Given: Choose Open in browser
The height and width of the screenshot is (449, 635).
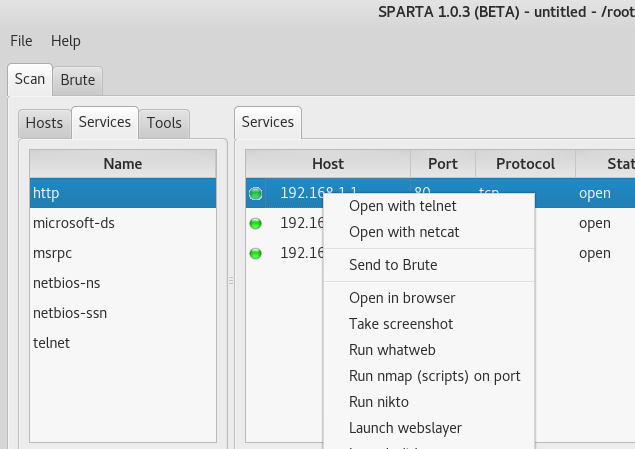Looking at the screenshot, I should tap(429, 298).
